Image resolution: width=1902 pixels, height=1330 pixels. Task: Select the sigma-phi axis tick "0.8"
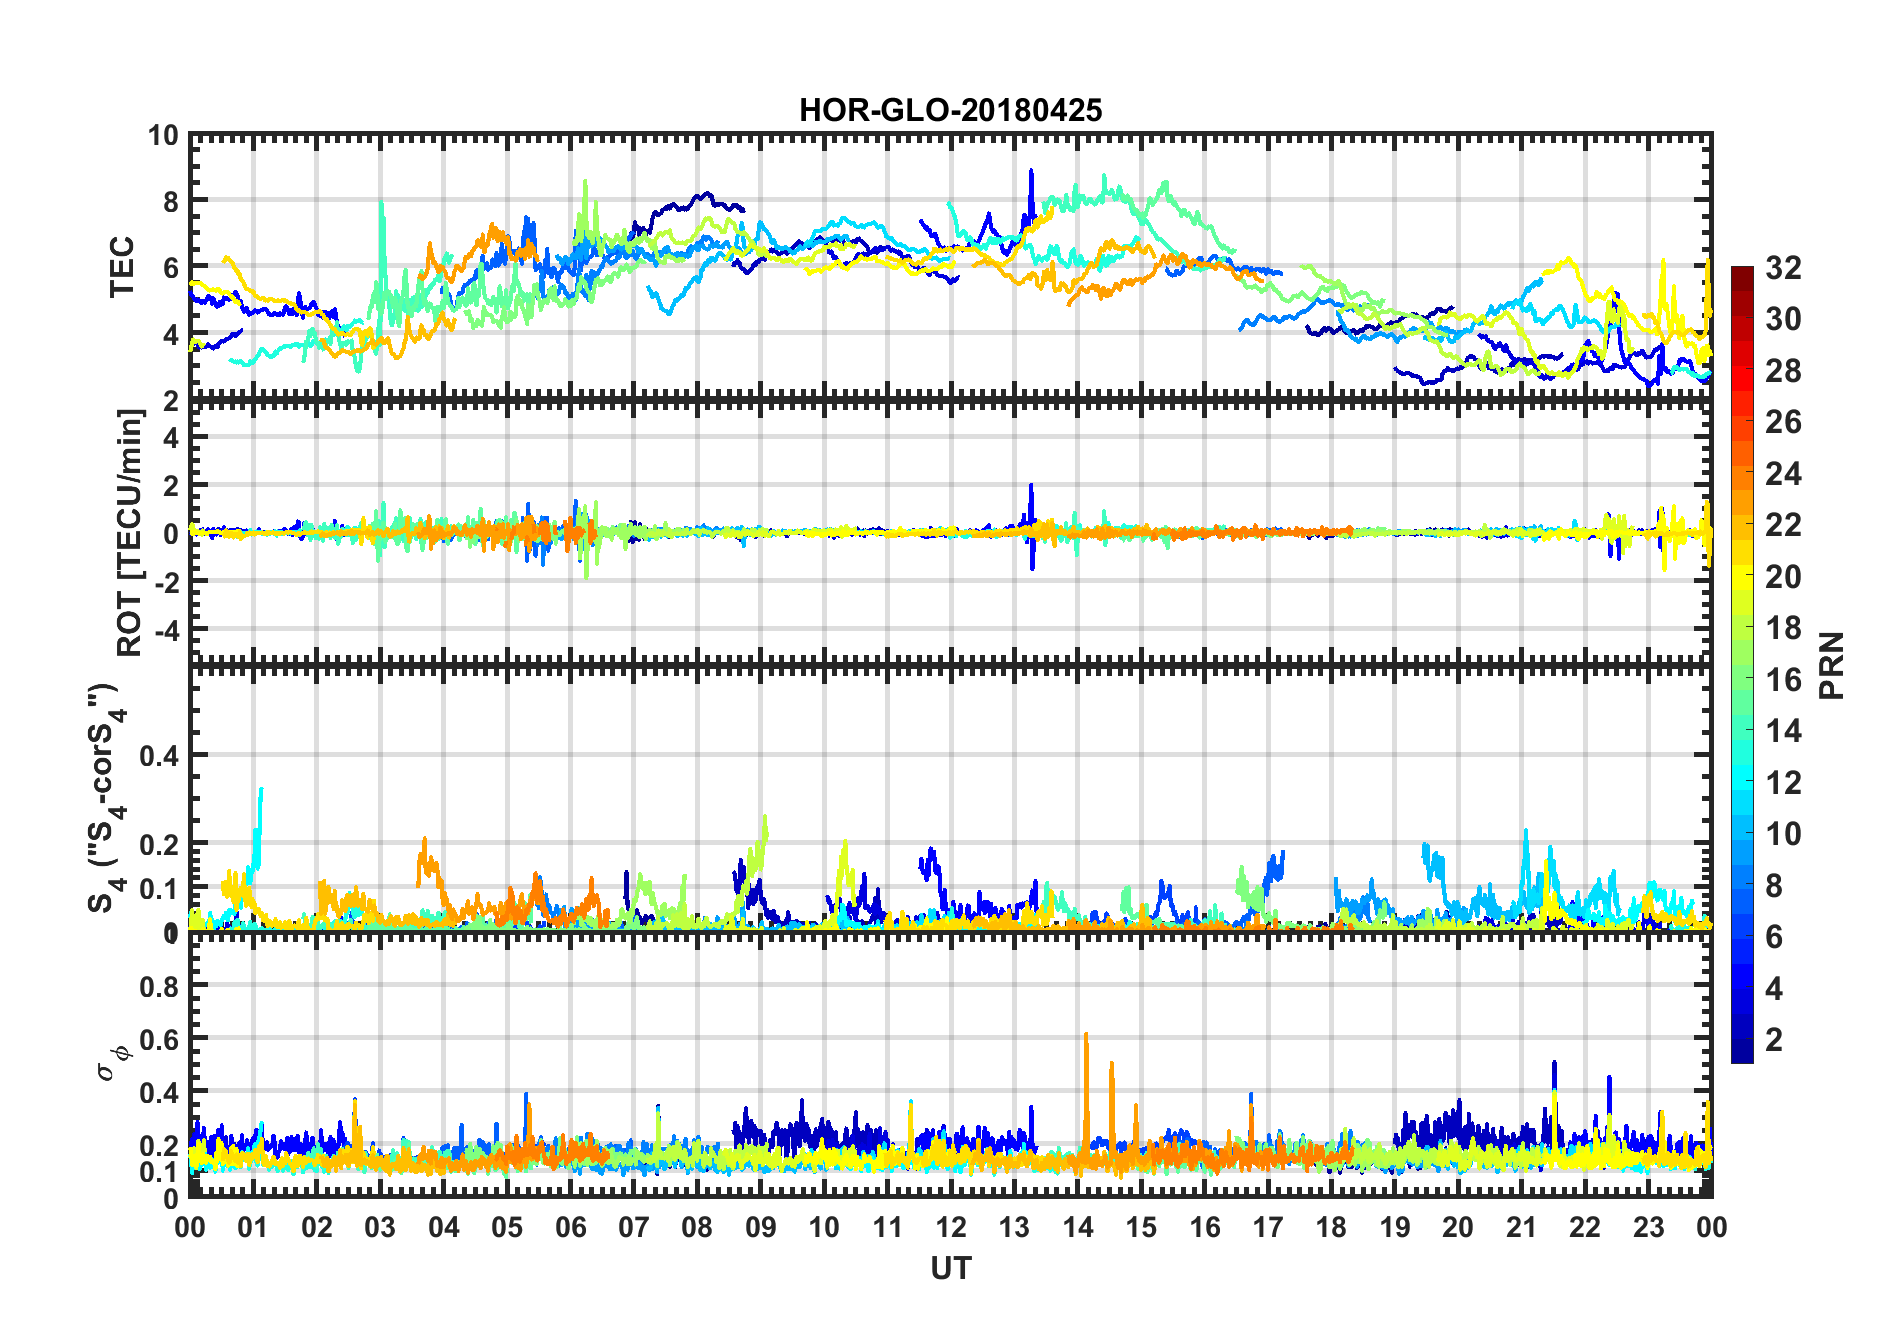pos(158,986)
